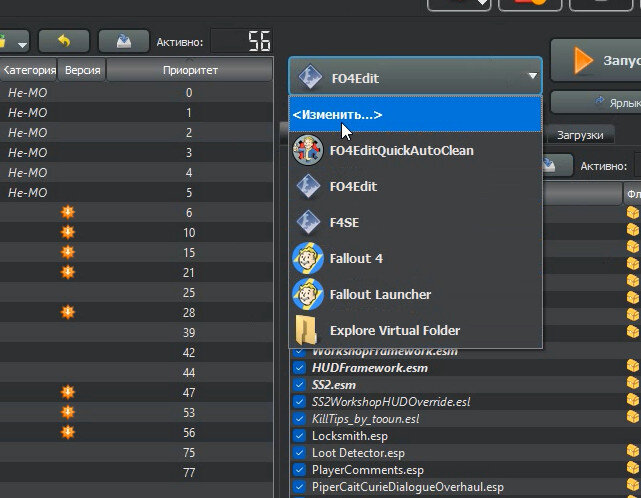Select the mod row with priority 75

tap(137, 453)
